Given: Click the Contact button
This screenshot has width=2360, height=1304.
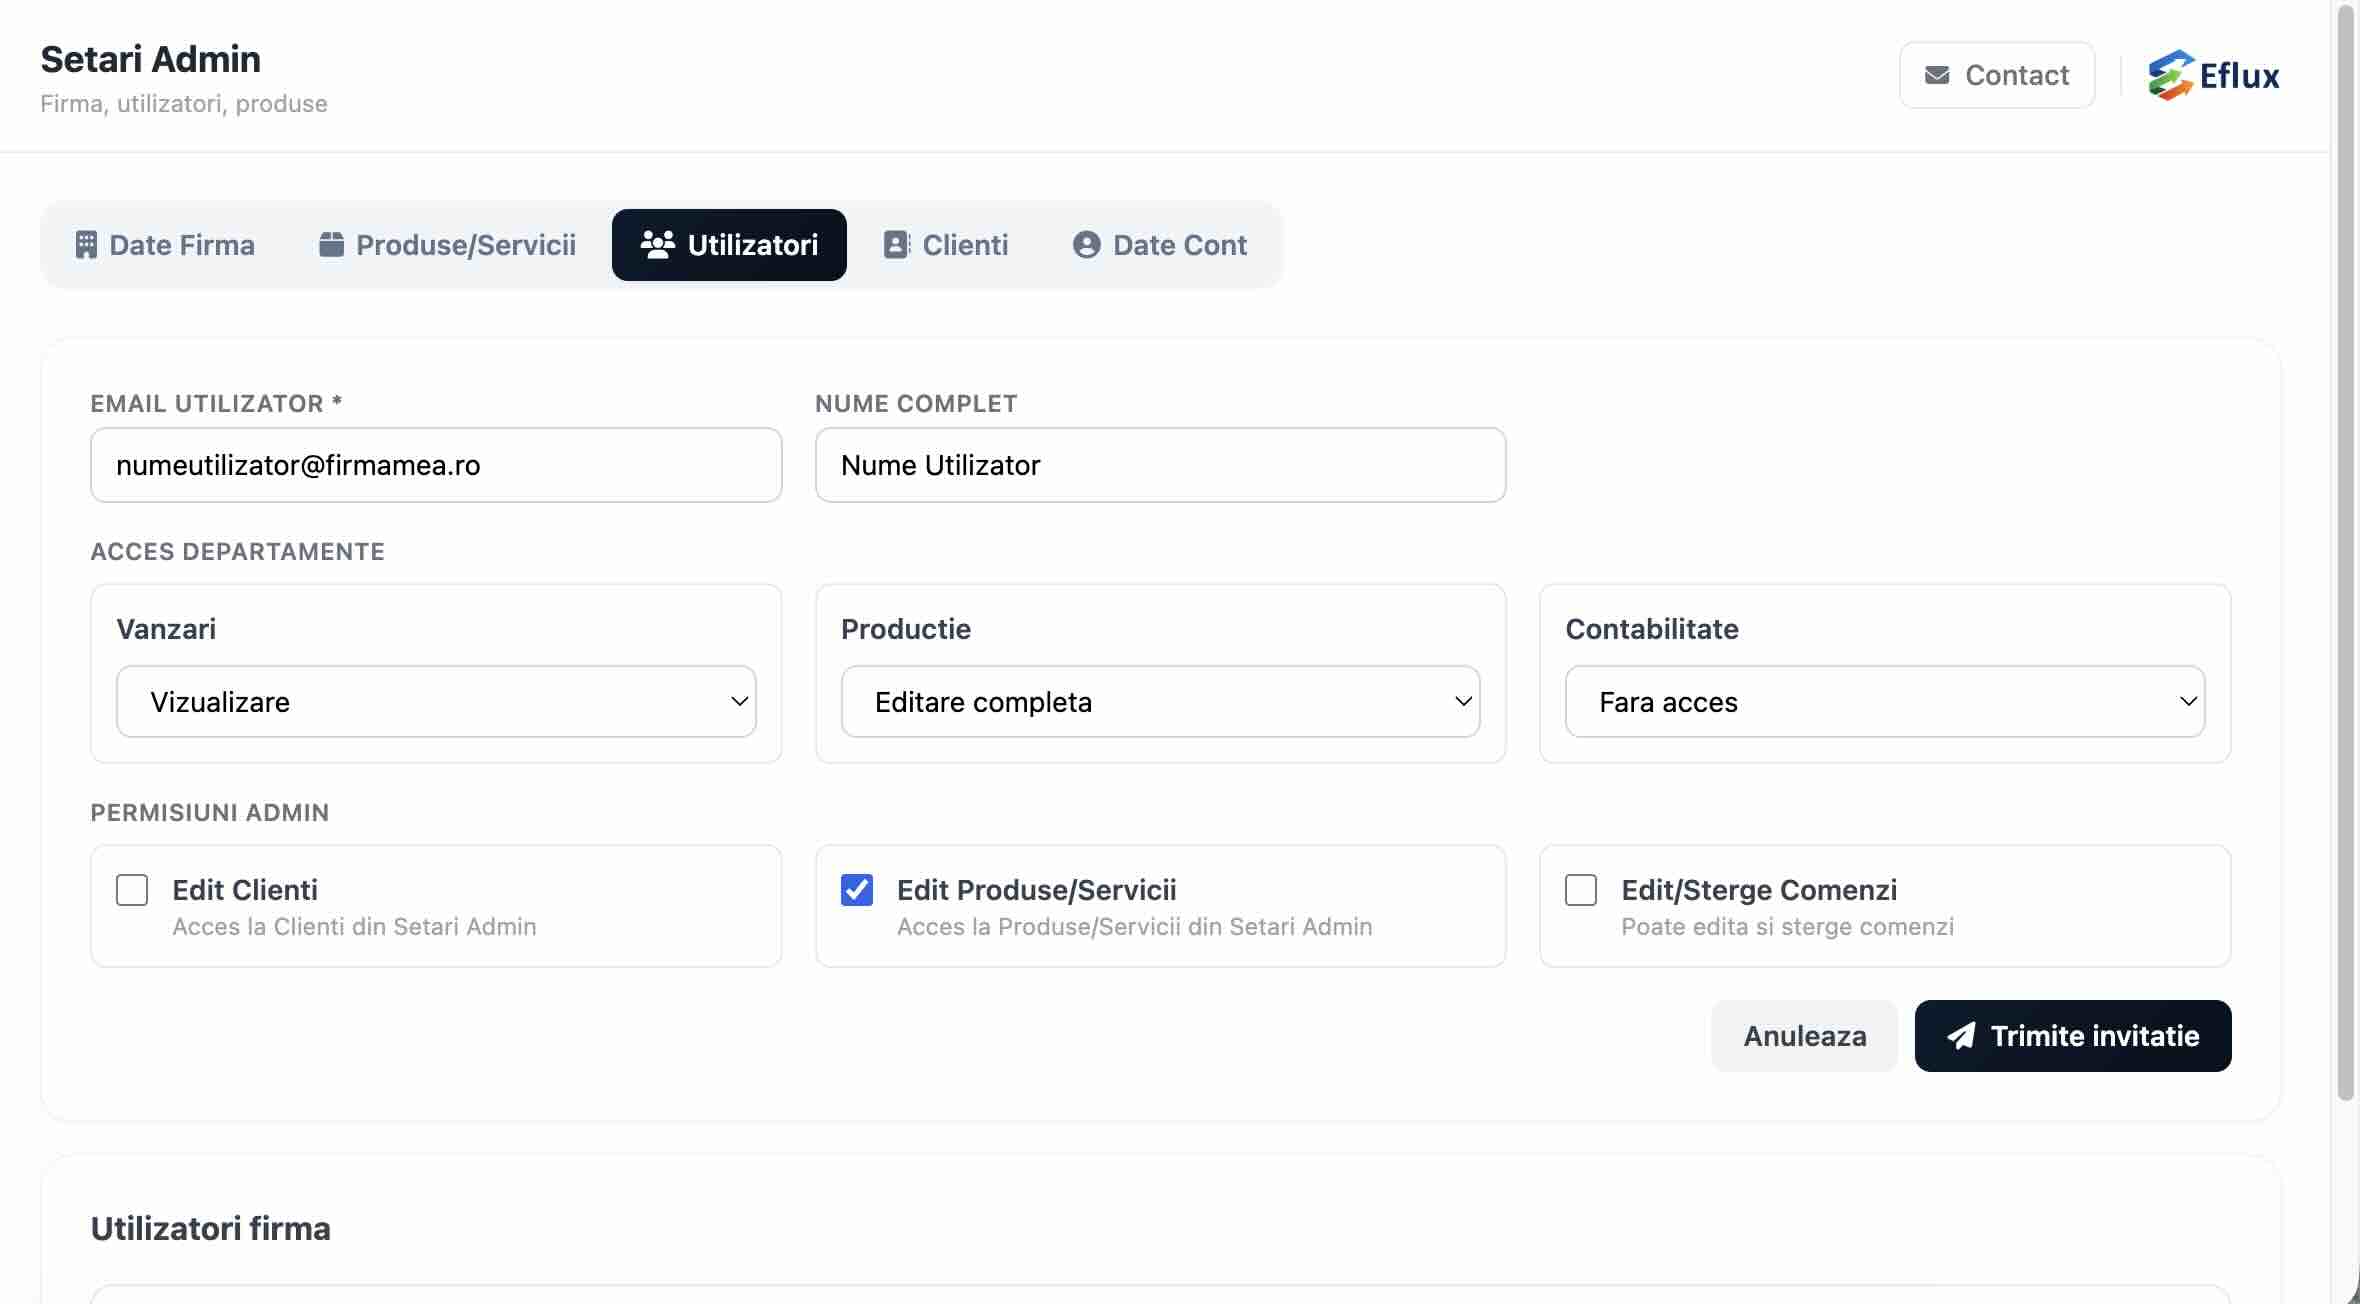Looking at the screenshot, I should tap(1997, 75).
